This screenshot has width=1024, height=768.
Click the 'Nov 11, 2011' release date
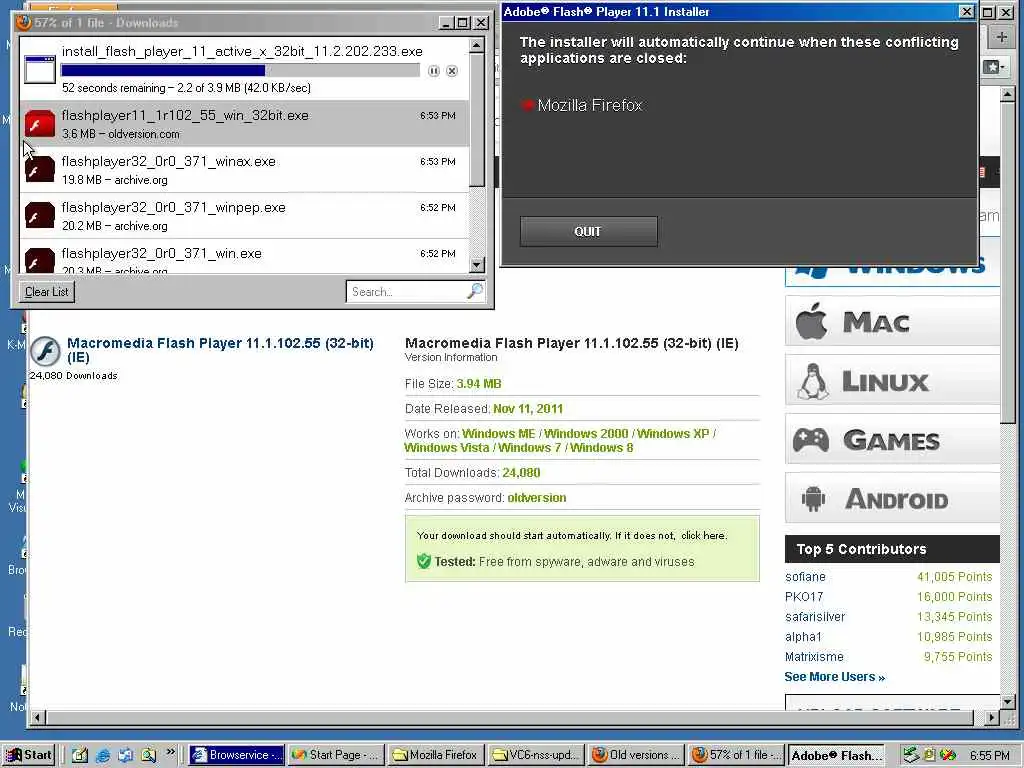click(x=528, y=409)
